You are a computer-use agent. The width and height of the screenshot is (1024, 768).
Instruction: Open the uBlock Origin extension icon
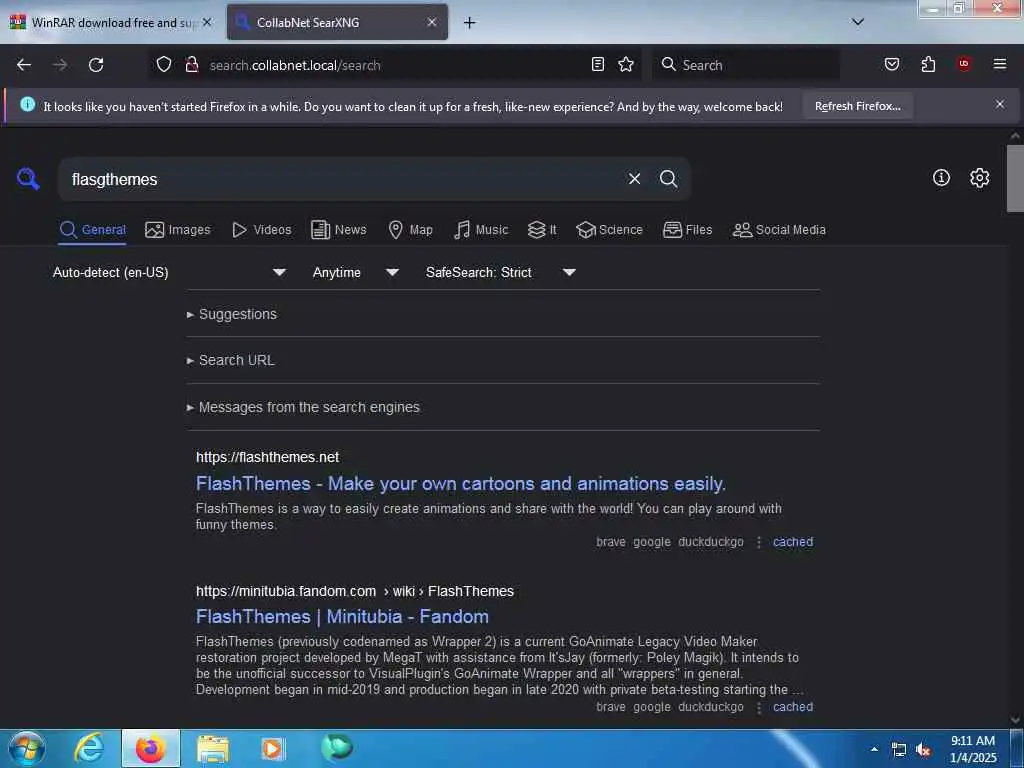tap(964, 64)
